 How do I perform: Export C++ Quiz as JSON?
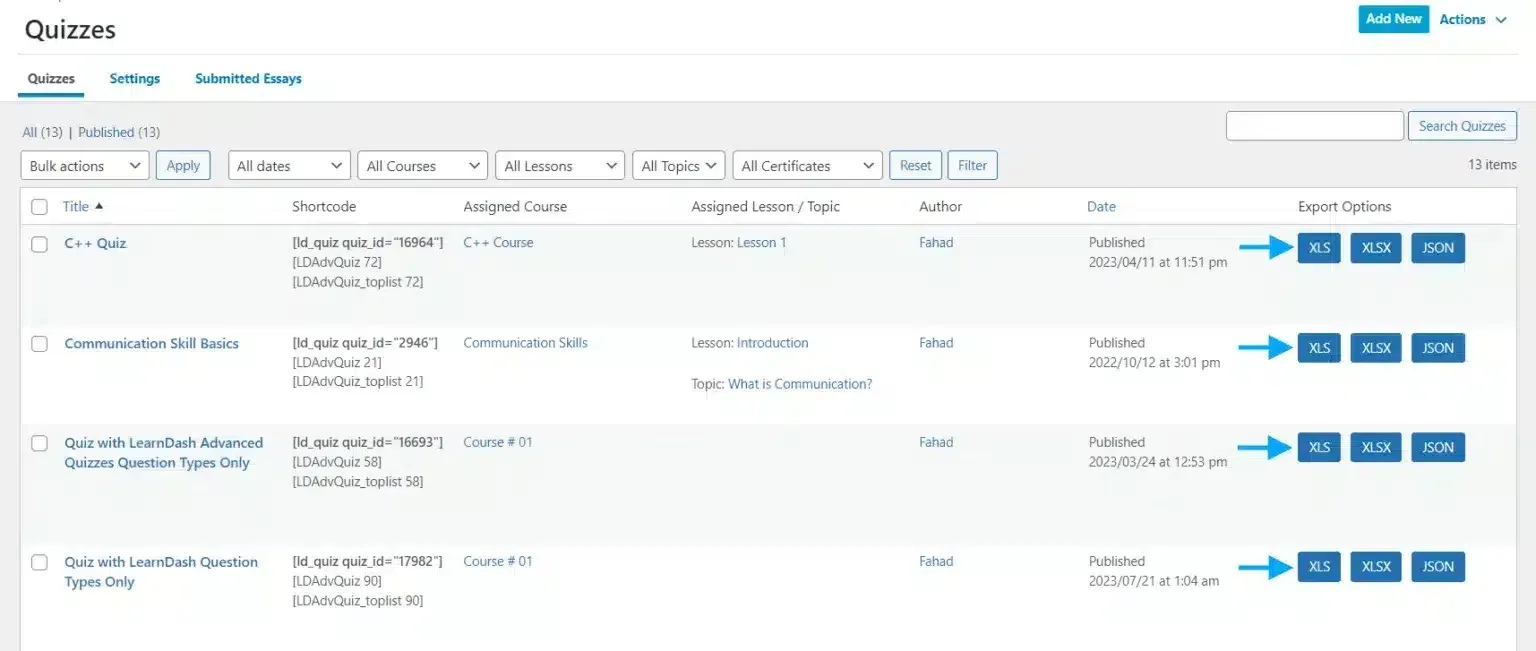point(1437,248)
